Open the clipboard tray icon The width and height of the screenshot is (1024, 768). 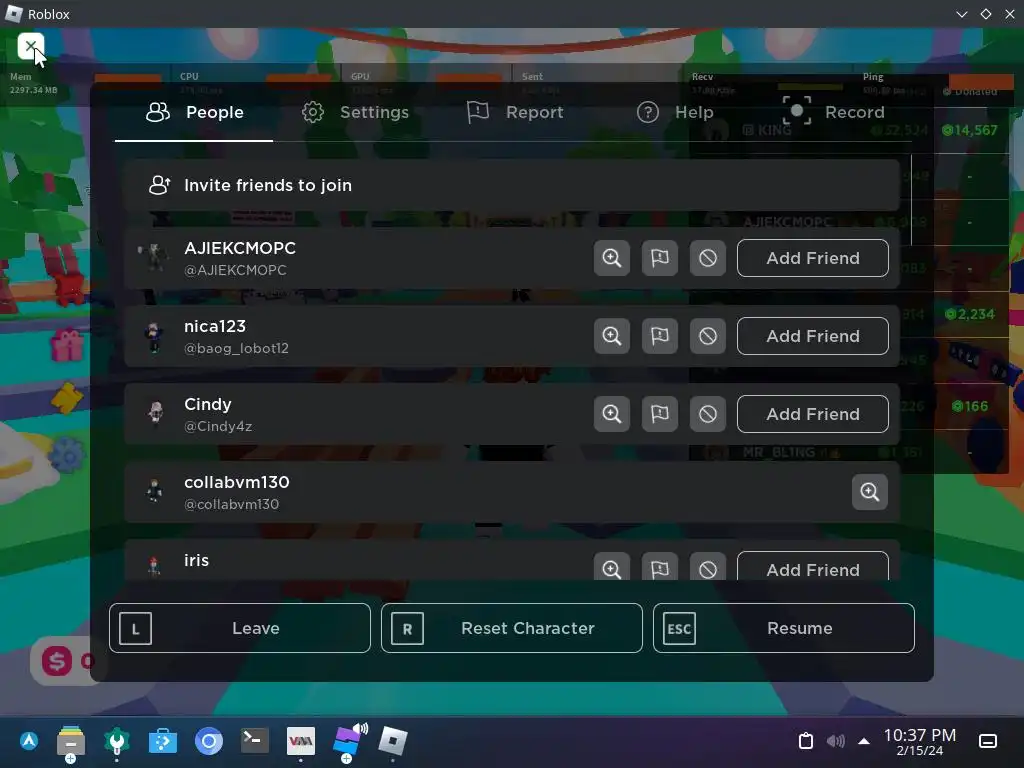806,741
